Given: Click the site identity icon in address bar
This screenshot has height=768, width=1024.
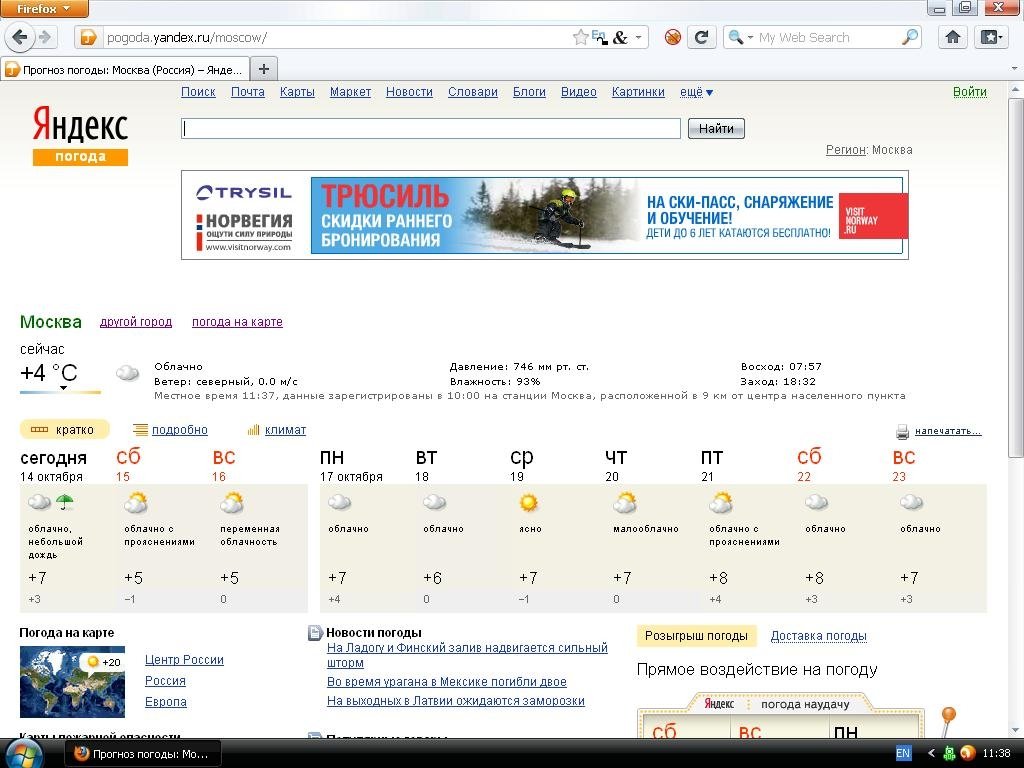Looking at the screenshot, I should click(88, 37).
